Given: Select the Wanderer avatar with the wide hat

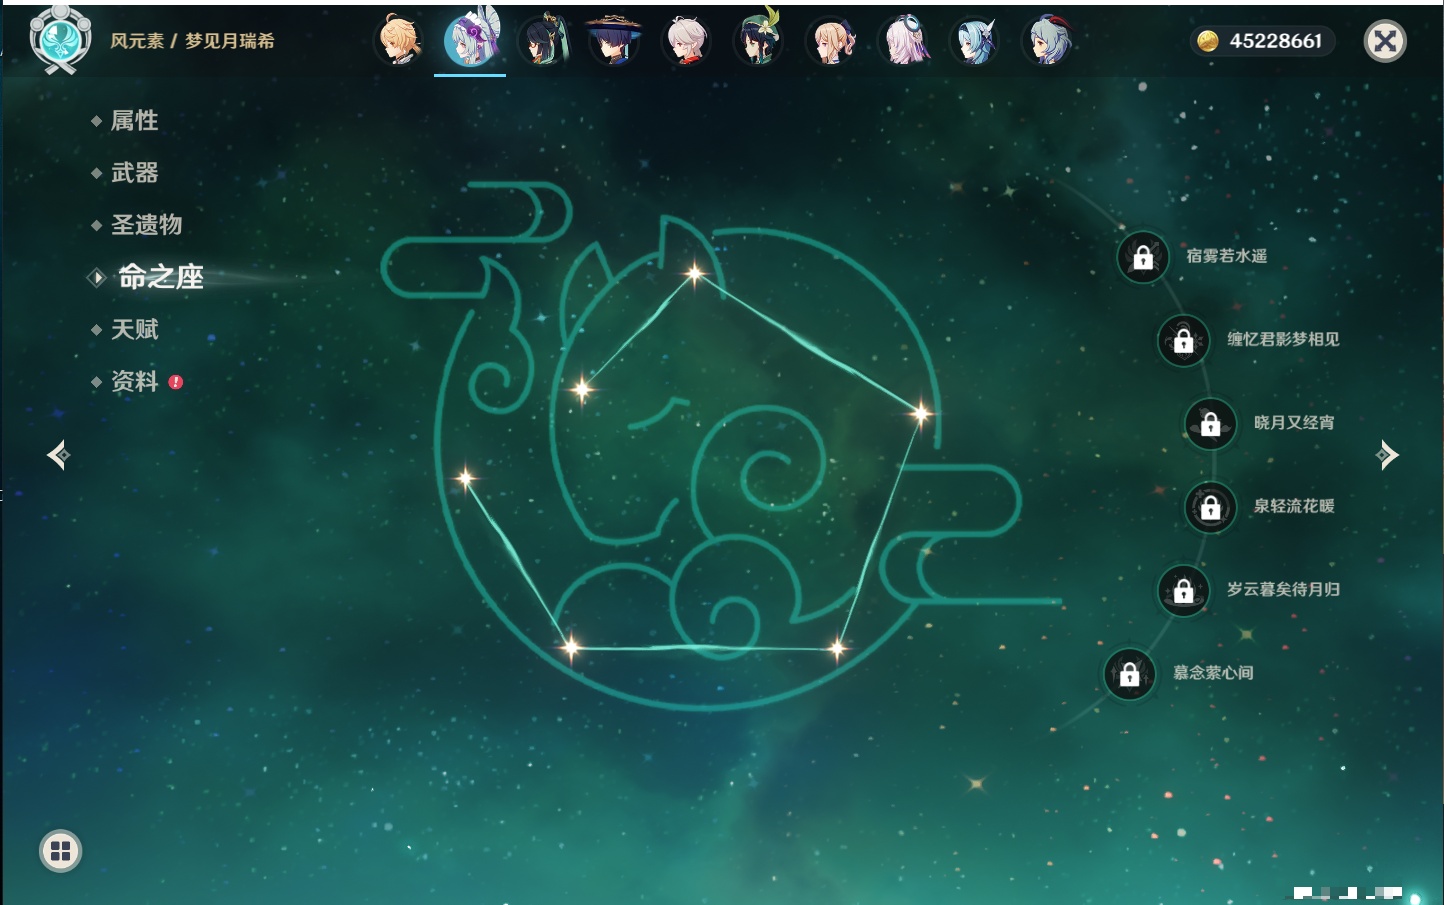Looking at the screenshot, I should [613, 41].
